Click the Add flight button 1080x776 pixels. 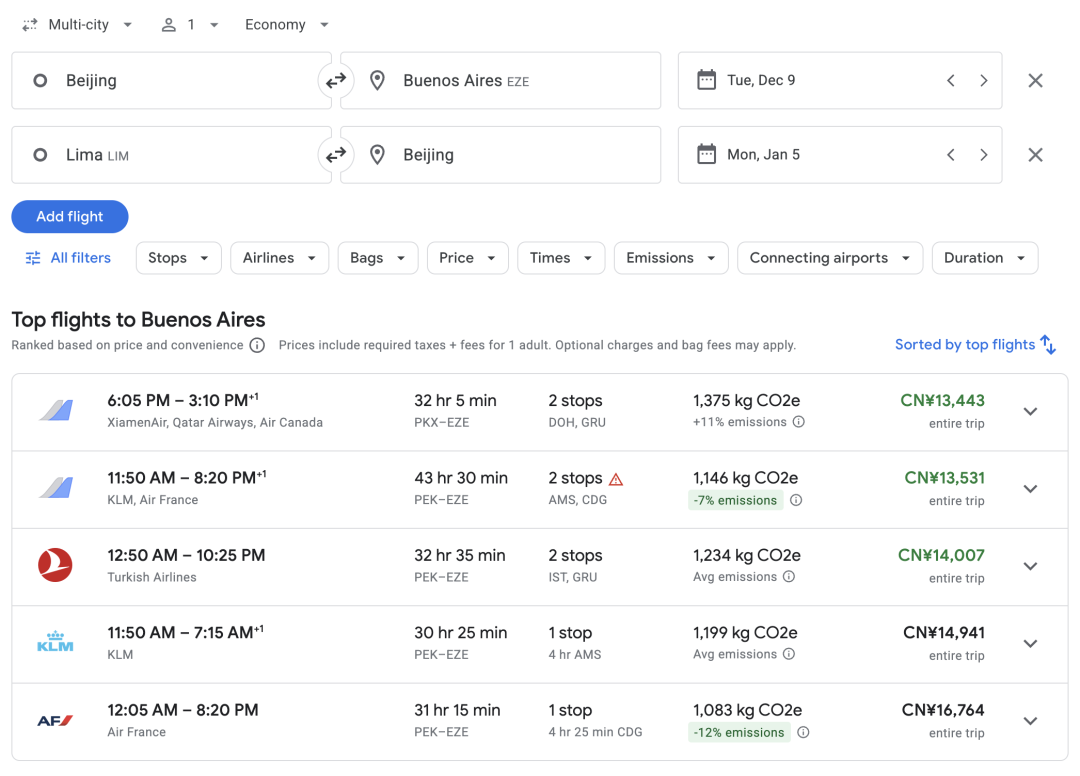click(70, 217)
